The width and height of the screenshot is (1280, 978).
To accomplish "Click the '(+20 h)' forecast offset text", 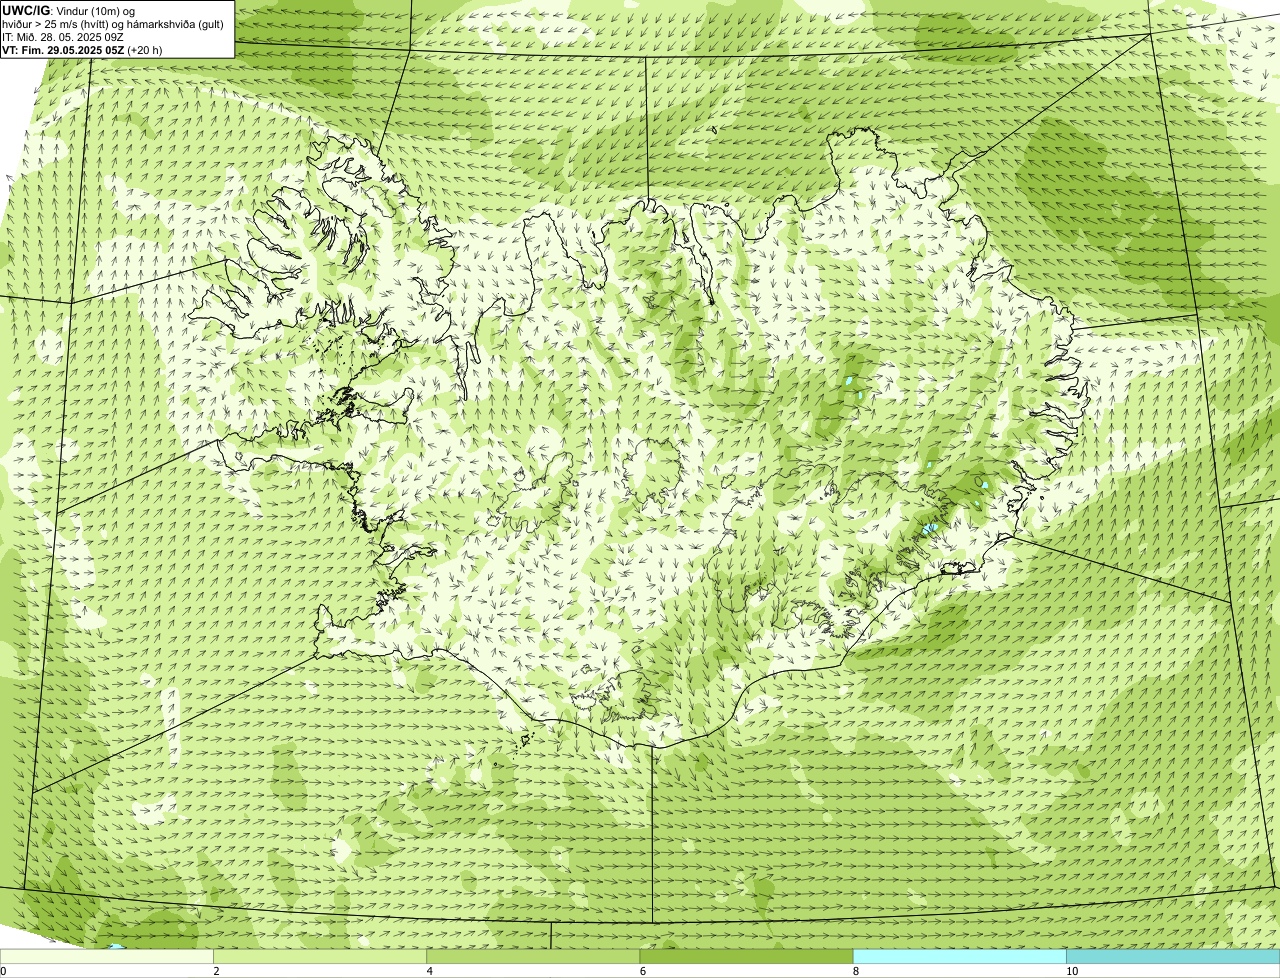I will click(145, 50).
